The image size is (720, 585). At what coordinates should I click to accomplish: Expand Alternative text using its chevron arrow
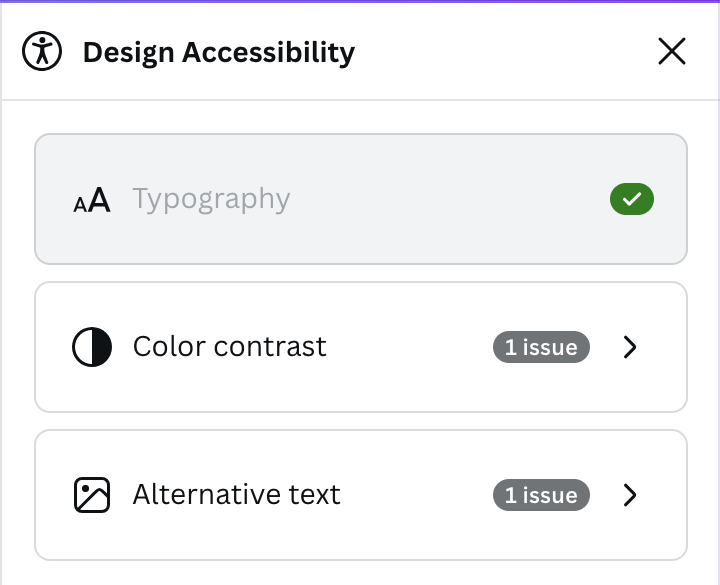pyautogui.click(x=630, y=495)
